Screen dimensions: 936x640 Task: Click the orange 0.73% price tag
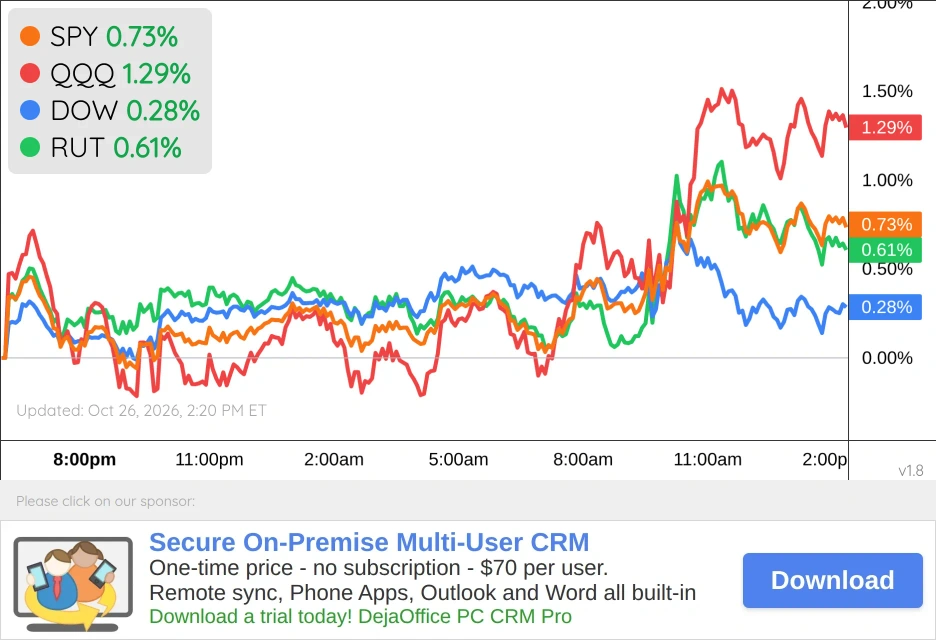pyautogui.click(x=885, y=224)
